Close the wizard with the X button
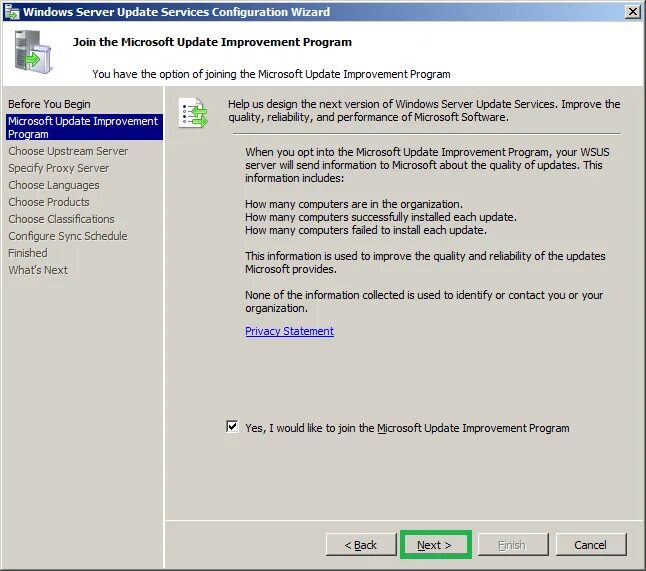The image size is (646, 571). [632, 12]
